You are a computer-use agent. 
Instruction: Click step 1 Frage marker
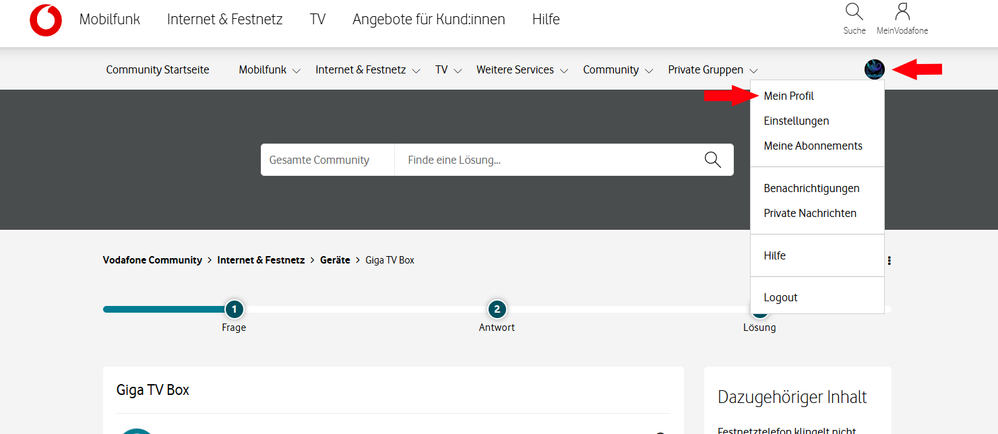pos(234,310)
